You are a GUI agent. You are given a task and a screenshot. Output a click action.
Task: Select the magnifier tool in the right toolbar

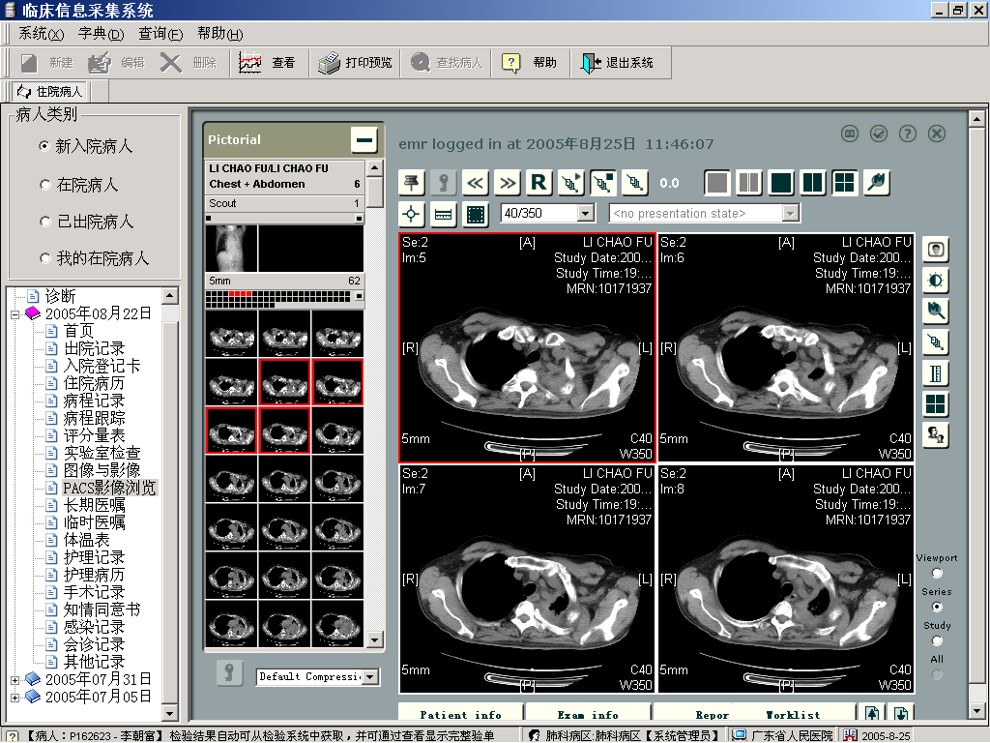[x=936, y=311]
